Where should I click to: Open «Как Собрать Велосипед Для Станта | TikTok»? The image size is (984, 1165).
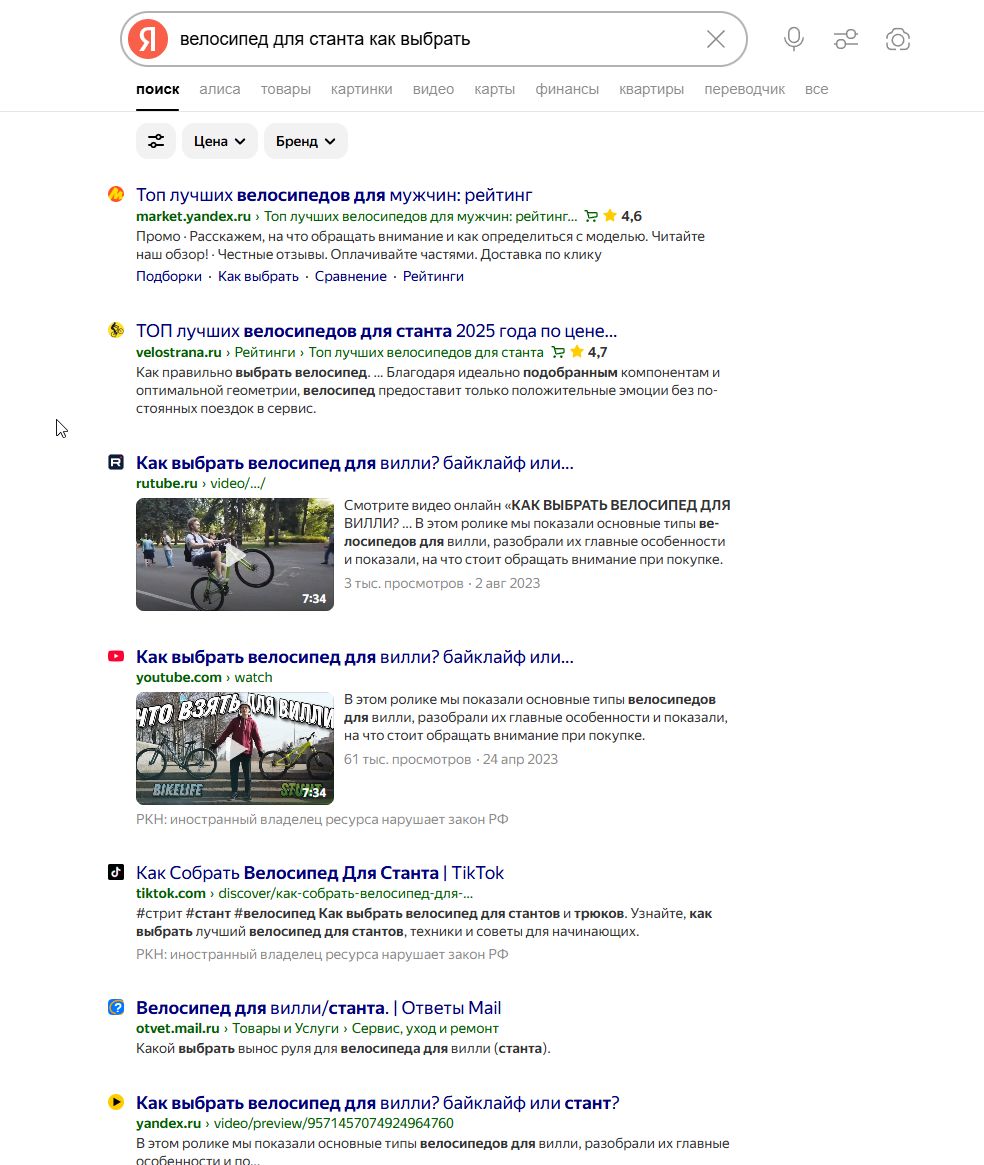pyautogui.click(x=320, y=872)
